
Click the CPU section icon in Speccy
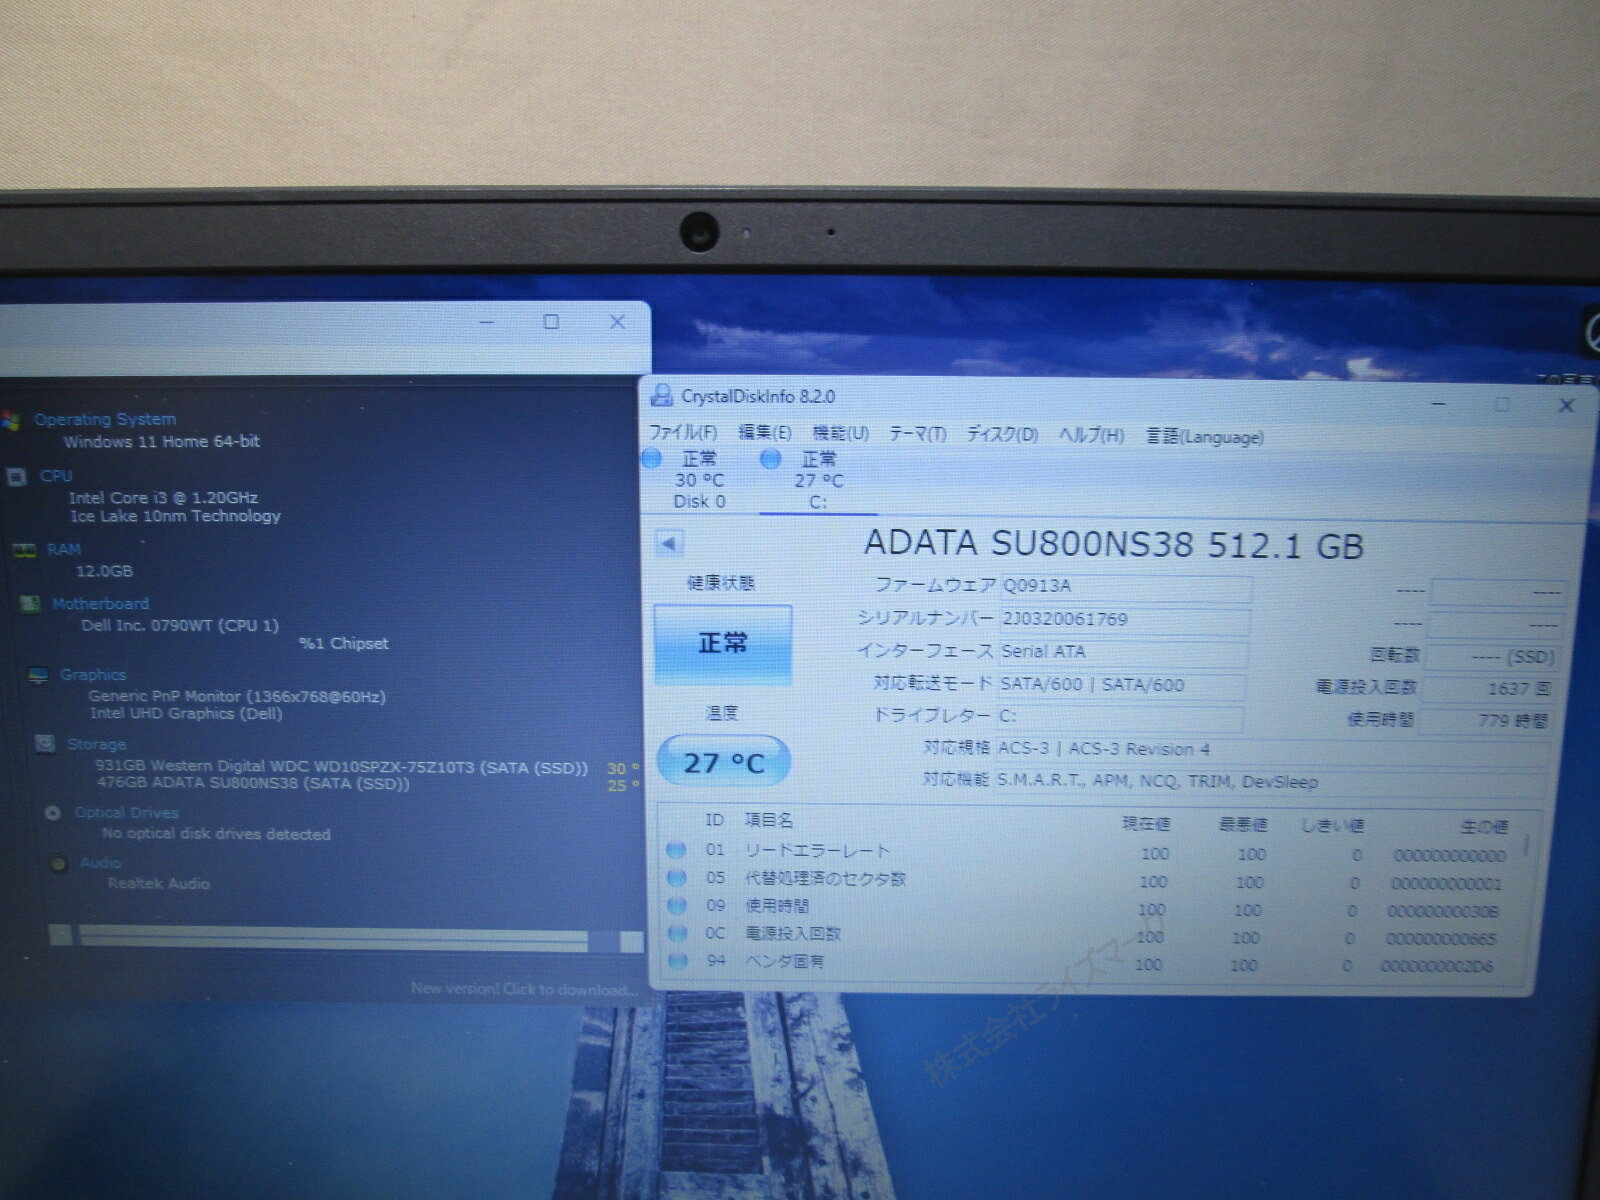click(17, 477)
